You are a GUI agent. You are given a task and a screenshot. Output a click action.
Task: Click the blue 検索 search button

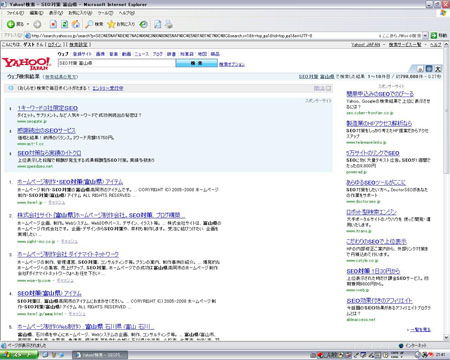point(197,63)
